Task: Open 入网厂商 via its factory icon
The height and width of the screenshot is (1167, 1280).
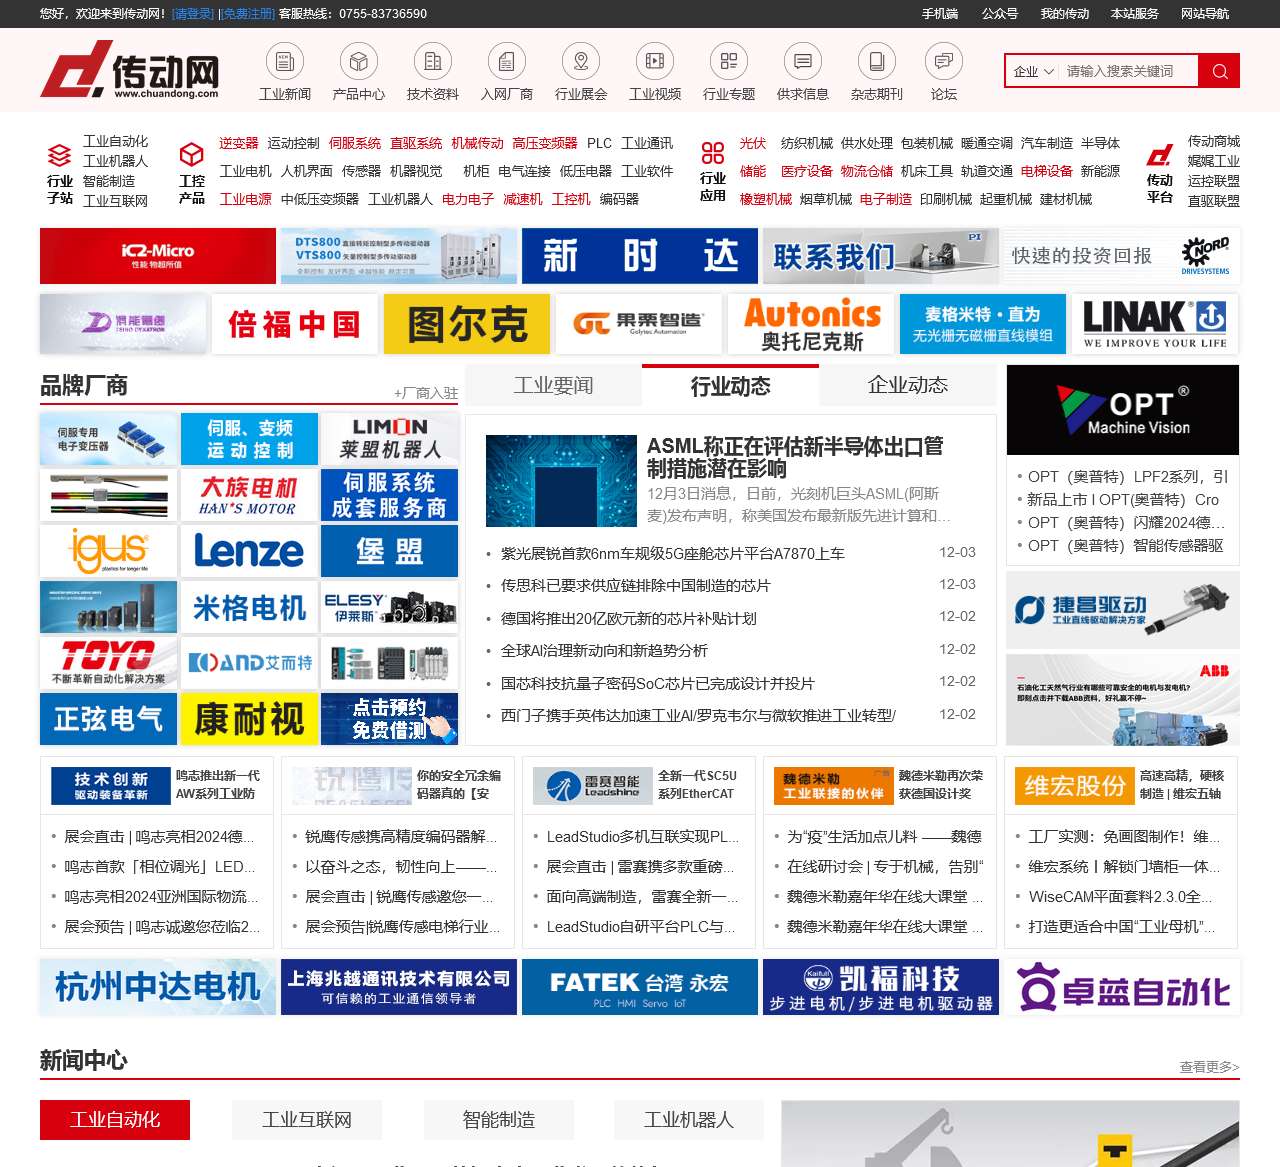Action: pos(506,62)
